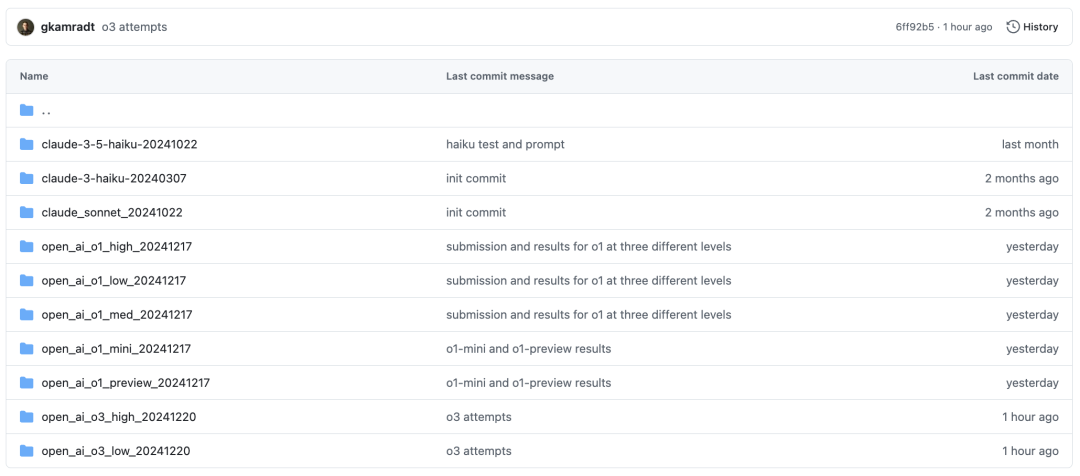Open commit hash 6ff92b5
Viewport: 1080px width, 476px height.
click(914, 28)
